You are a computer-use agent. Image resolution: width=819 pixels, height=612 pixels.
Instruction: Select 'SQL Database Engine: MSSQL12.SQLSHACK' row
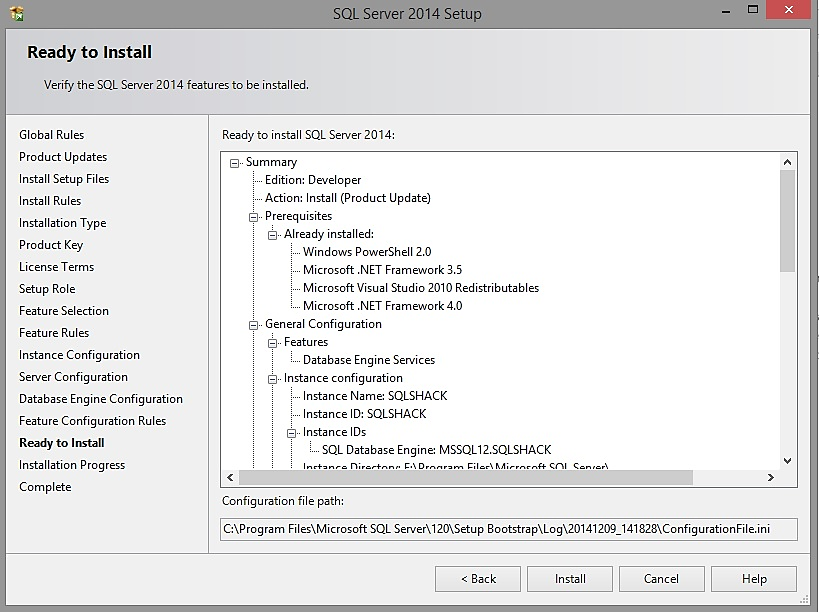[437, 450]
